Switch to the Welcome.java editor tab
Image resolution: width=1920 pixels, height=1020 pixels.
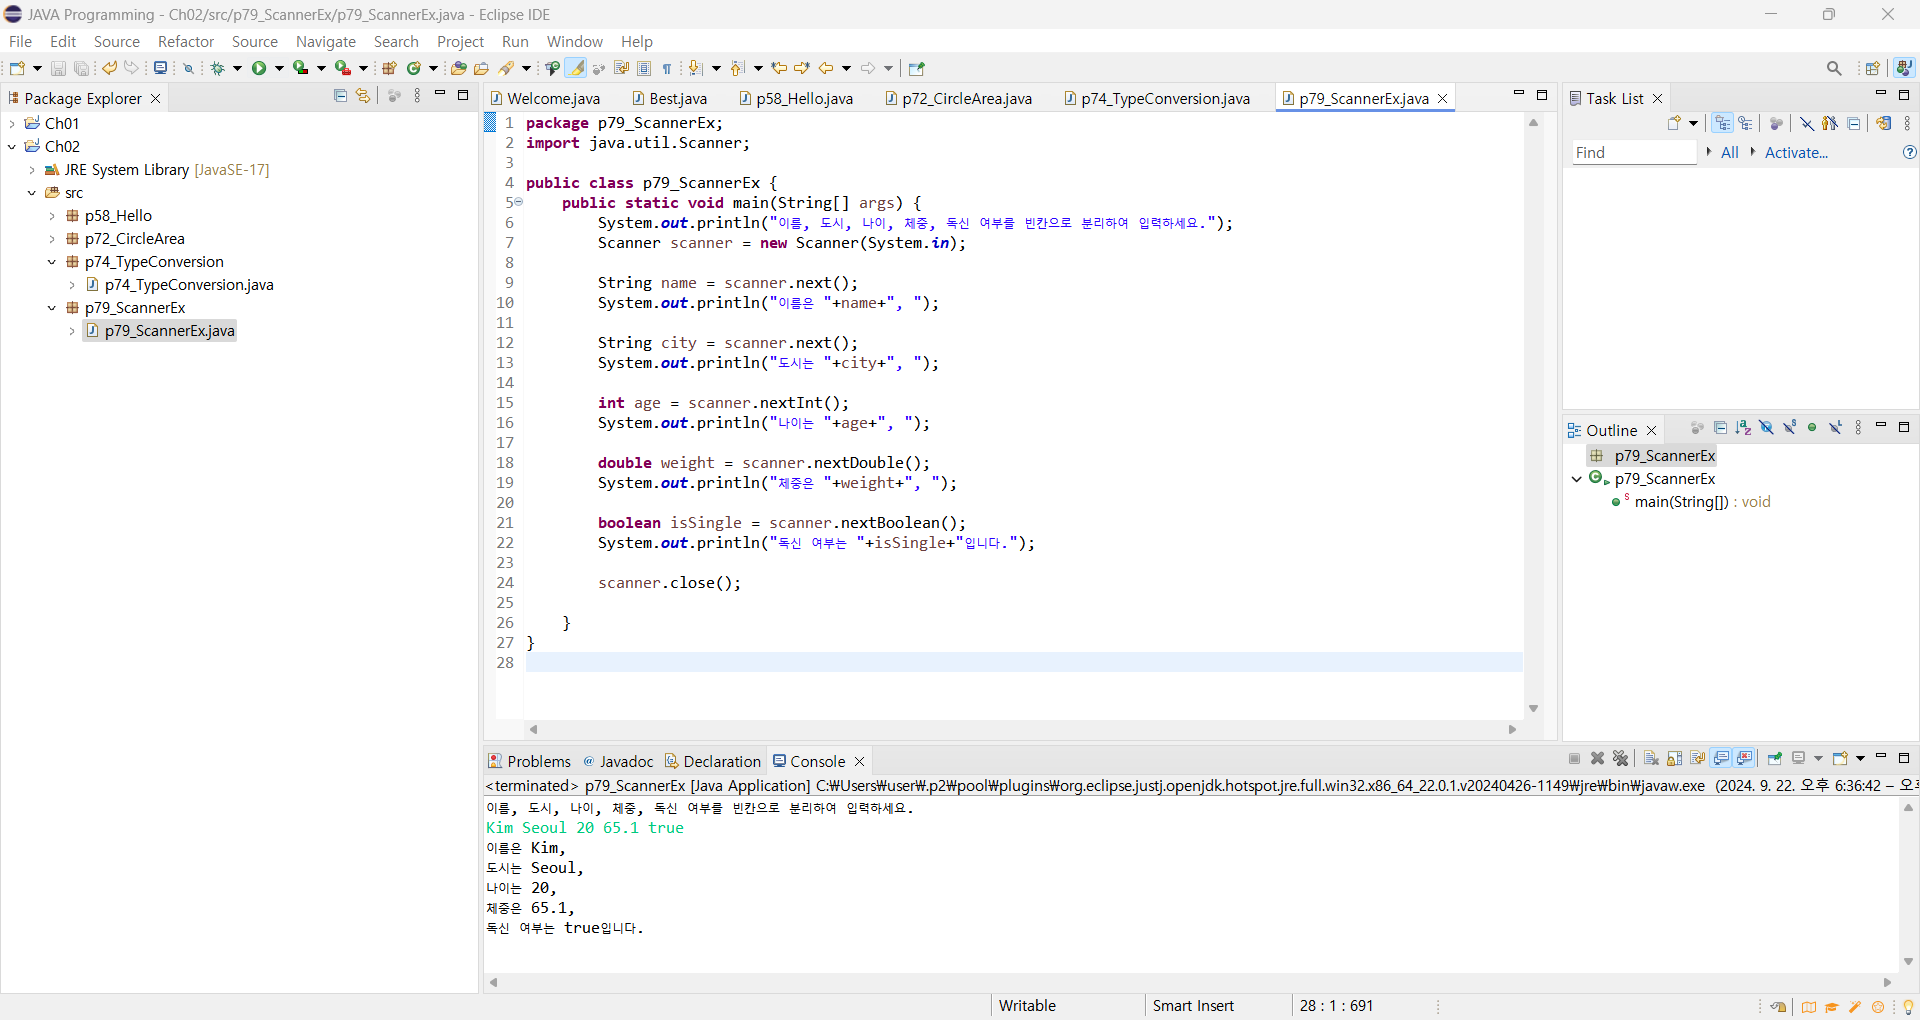coord(545,98)
